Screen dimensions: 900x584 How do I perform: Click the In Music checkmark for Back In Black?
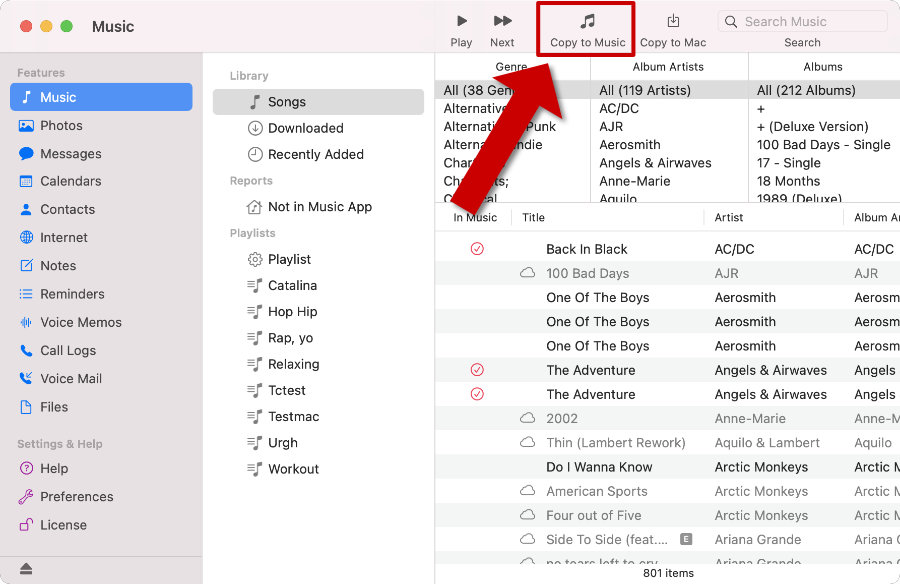point(477,249)
